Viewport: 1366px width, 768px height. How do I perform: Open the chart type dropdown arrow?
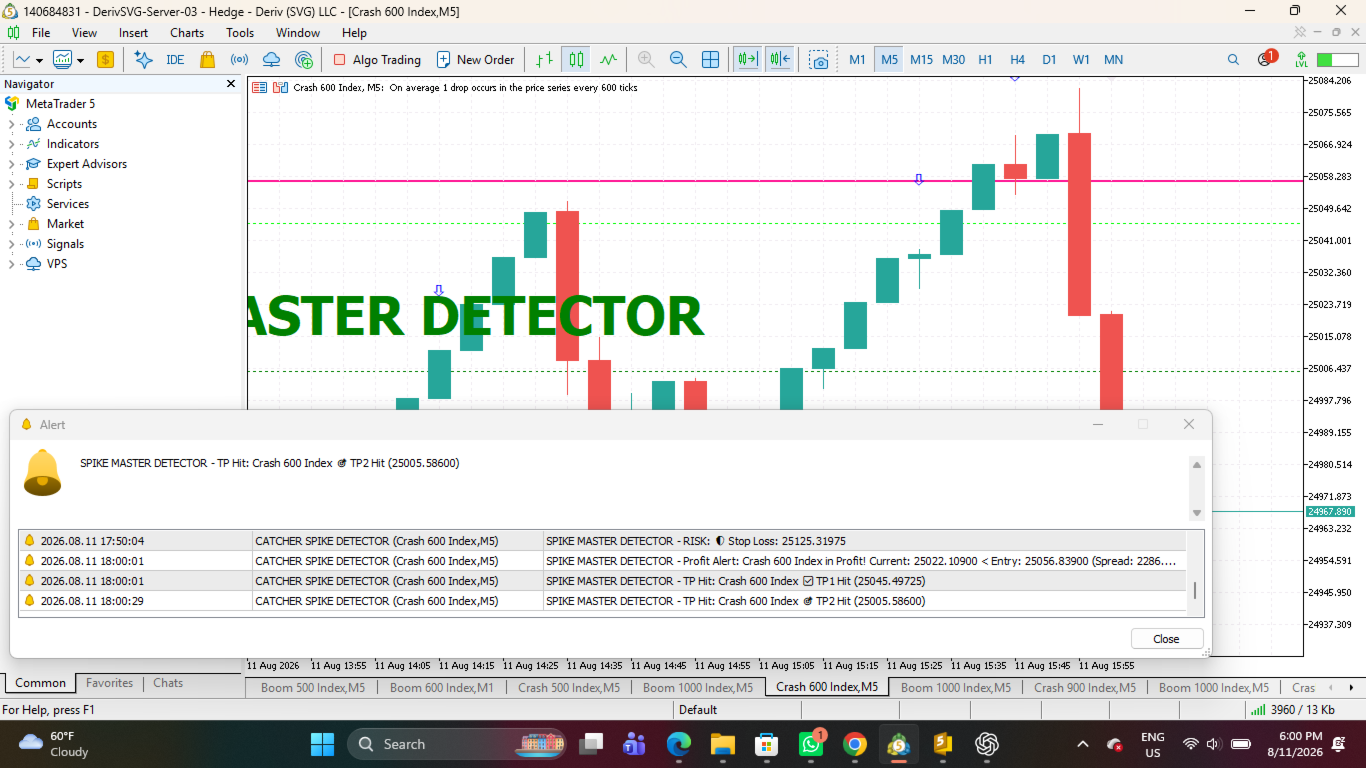(39, 60)
